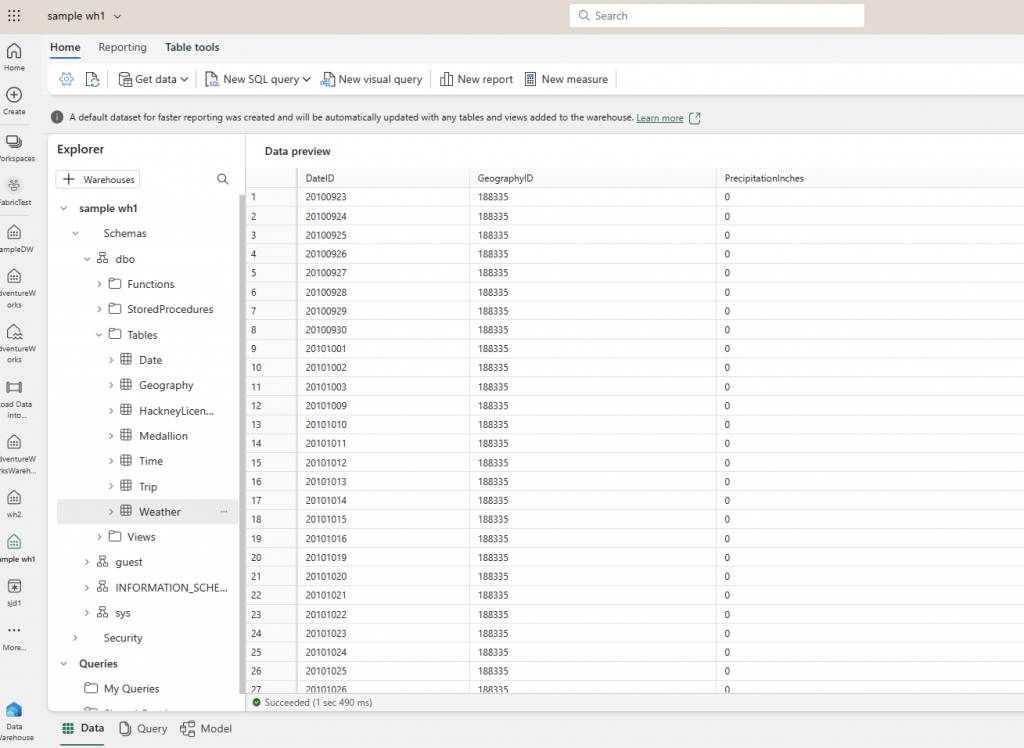
Task: Click the Learn more link
Action: point(659,118)
